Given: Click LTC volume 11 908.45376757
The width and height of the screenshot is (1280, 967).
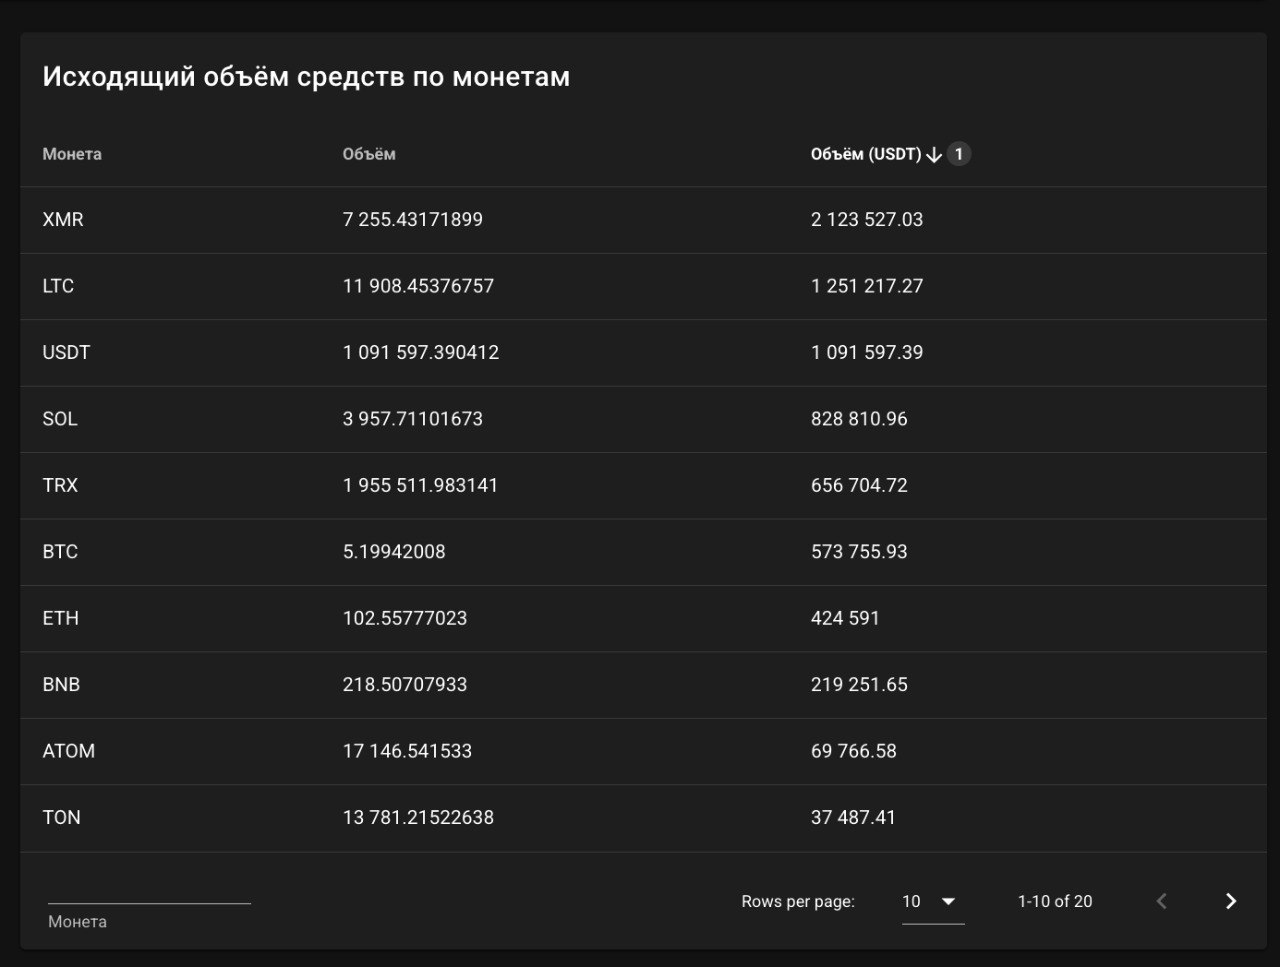Looking at the screenshot, I should (418, 286).
